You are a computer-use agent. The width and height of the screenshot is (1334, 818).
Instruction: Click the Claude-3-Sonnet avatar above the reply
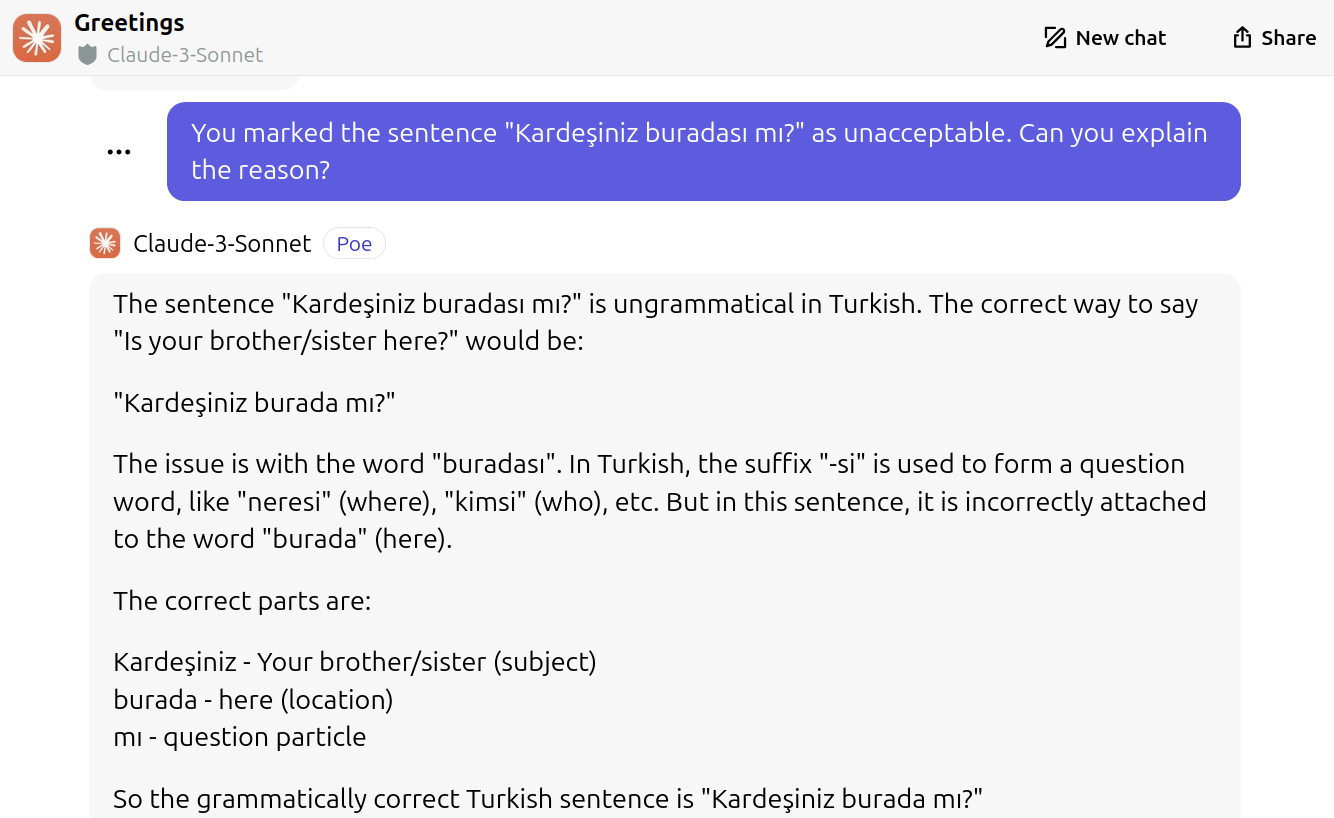point(105,243)
